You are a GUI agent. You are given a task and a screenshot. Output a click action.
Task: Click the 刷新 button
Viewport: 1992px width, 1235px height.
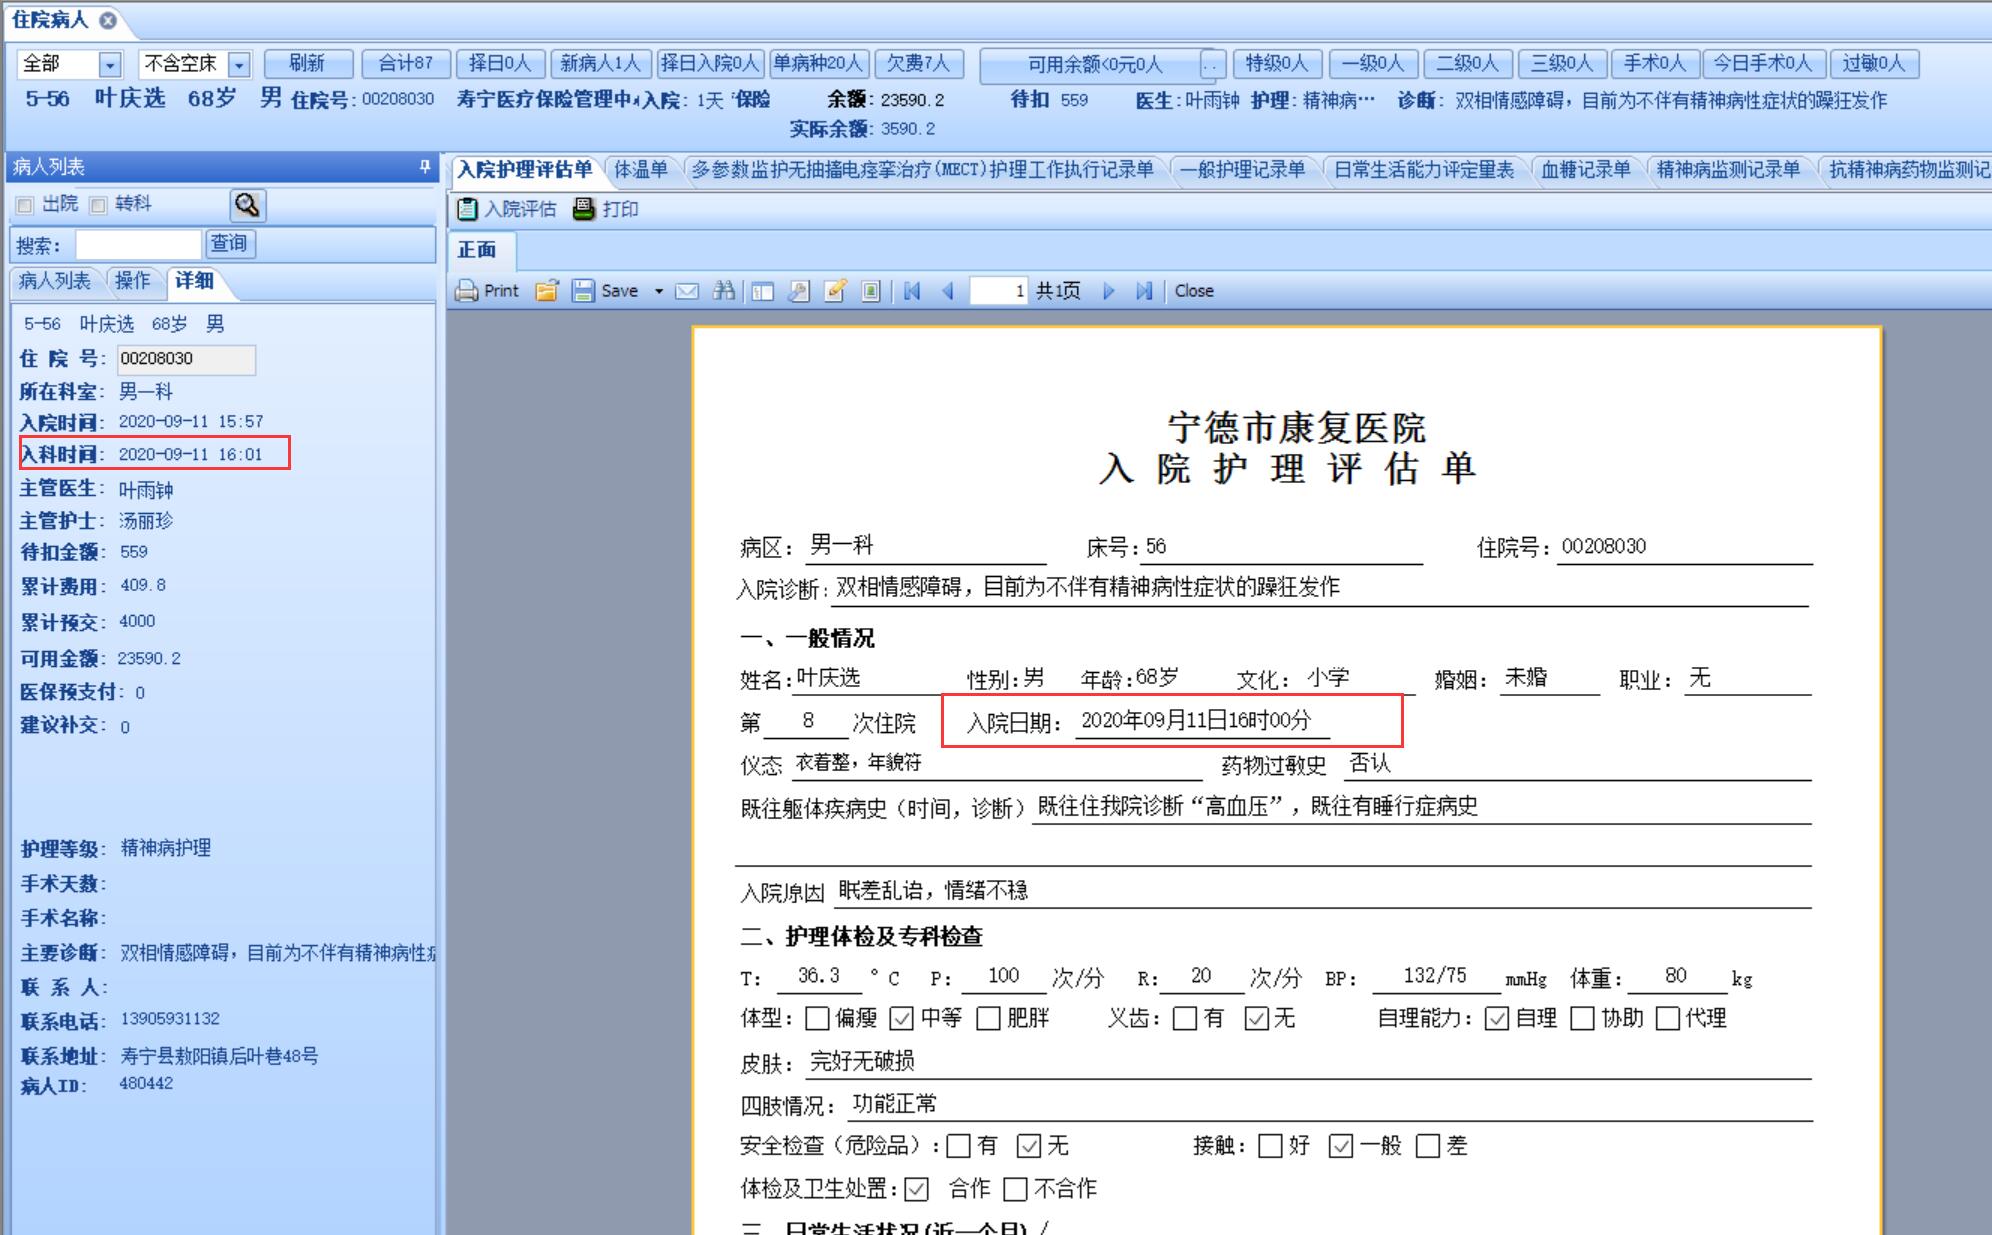tap(307, 64)
